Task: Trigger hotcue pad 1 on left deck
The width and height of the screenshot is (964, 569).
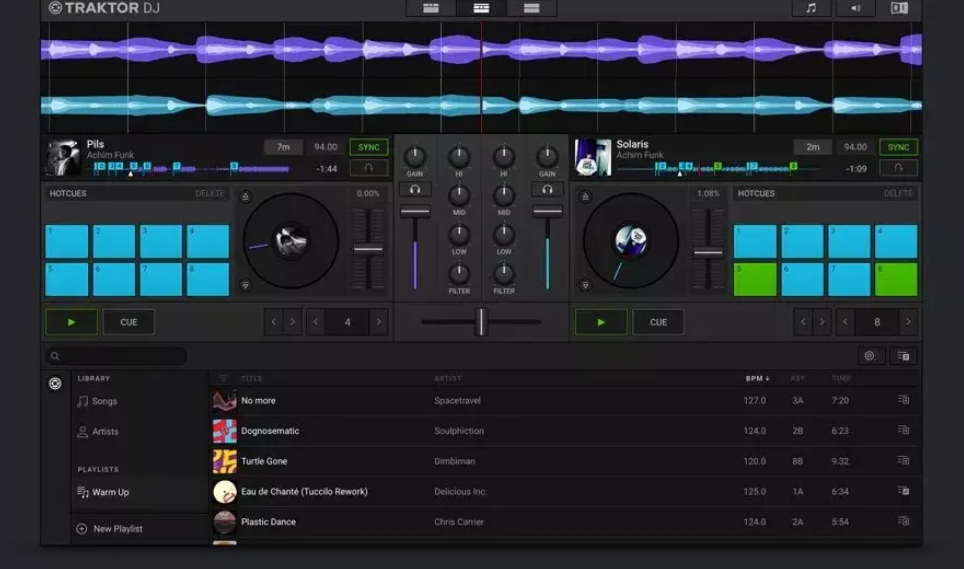Action: click(x=67, y=241)
